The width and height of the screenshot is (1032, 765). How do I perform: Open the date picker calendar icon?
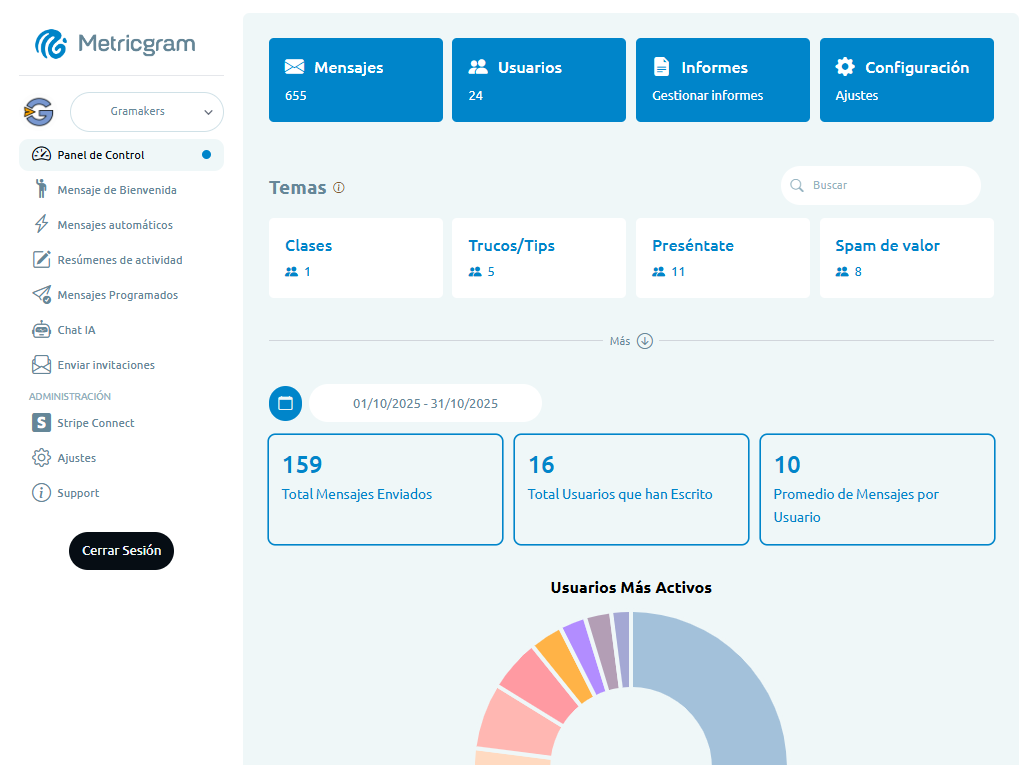pyautogui.click(x=285, y=403)
